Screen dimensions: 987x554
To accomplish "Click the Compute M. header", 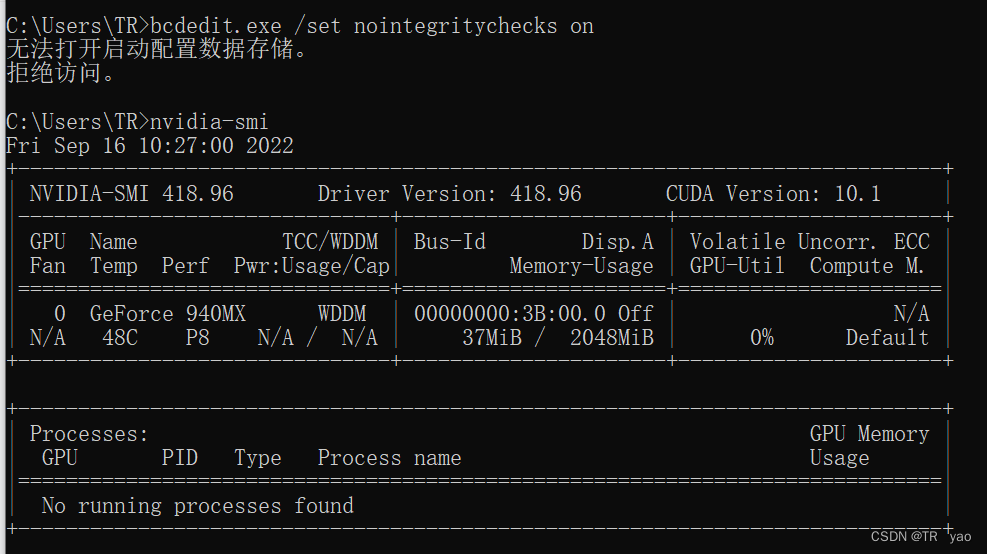I will point(867,266).
